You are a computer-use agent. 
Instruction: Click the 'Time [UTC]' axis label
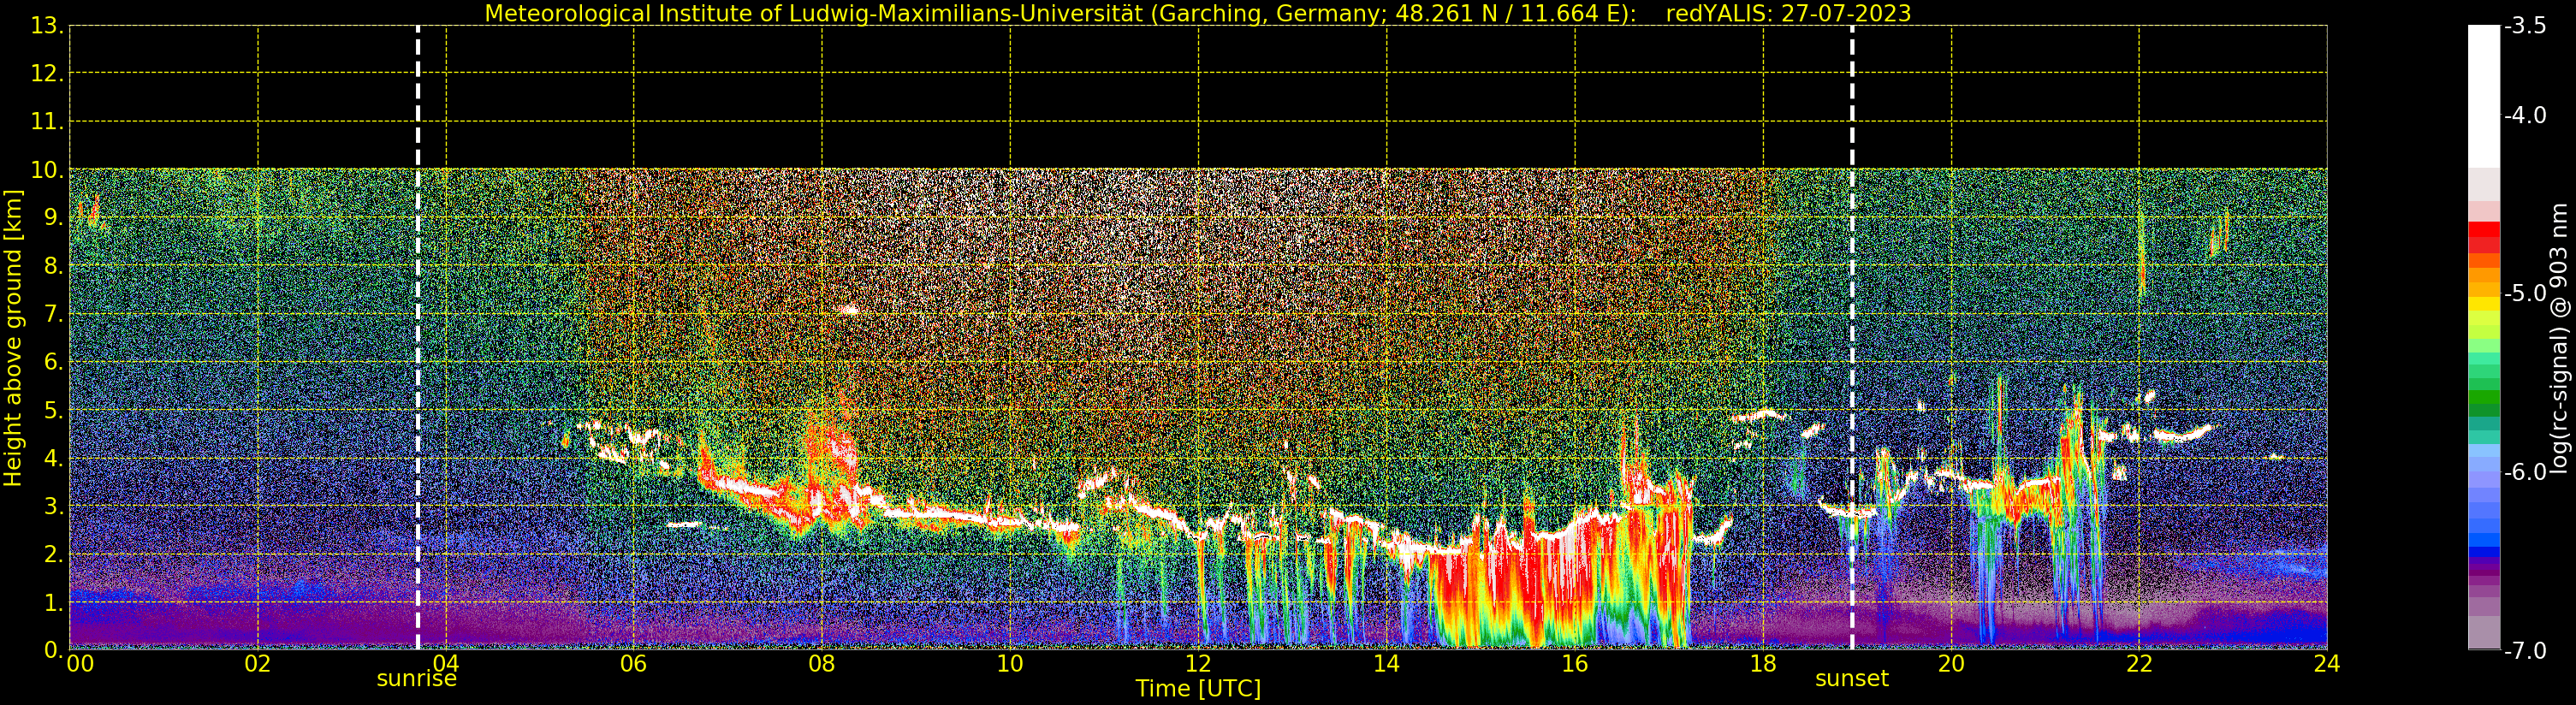(1198, 689)
